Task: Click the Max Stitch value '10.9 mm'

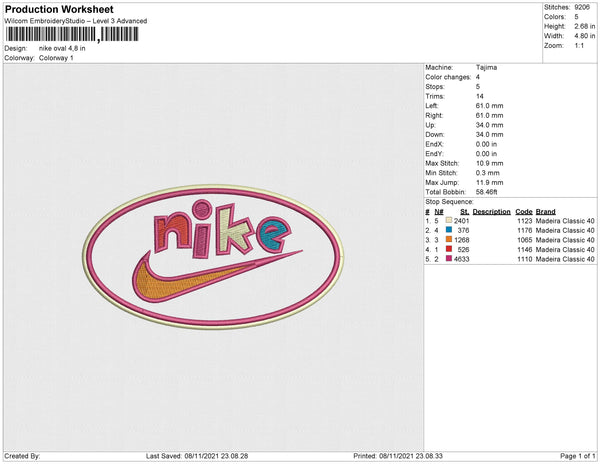Action: pos(489,163)
